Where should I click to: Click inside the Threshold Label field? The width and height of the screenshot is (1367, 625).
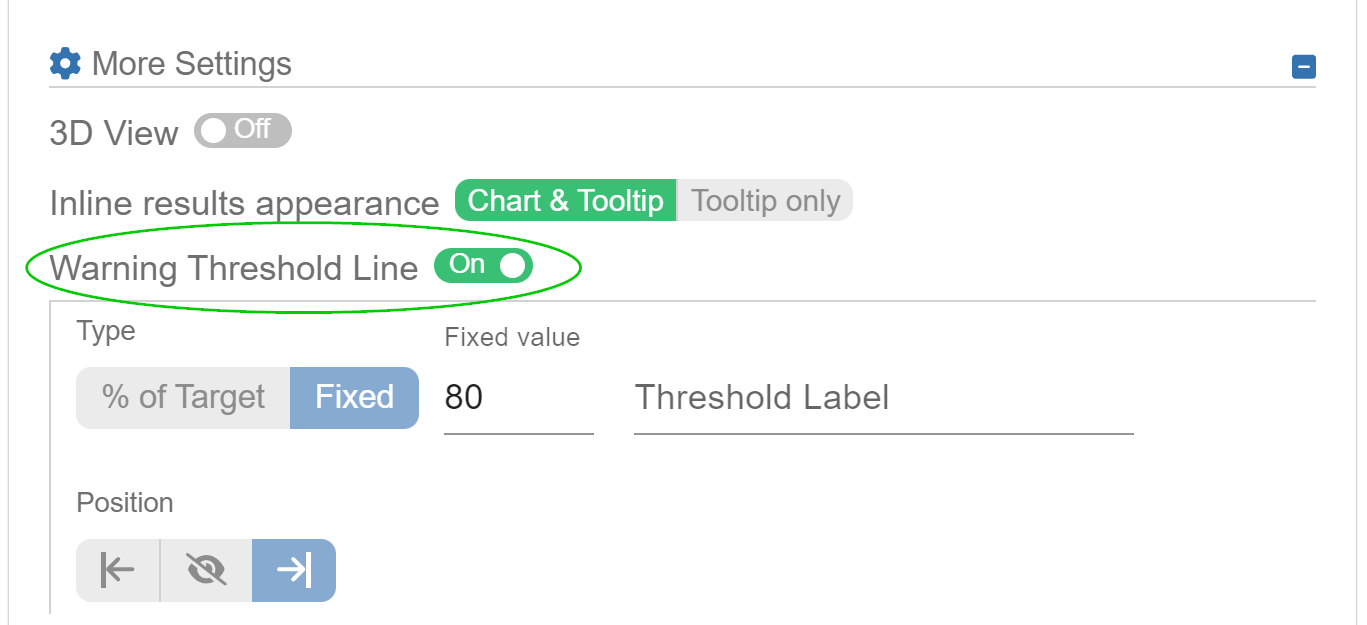pos(880,397)
